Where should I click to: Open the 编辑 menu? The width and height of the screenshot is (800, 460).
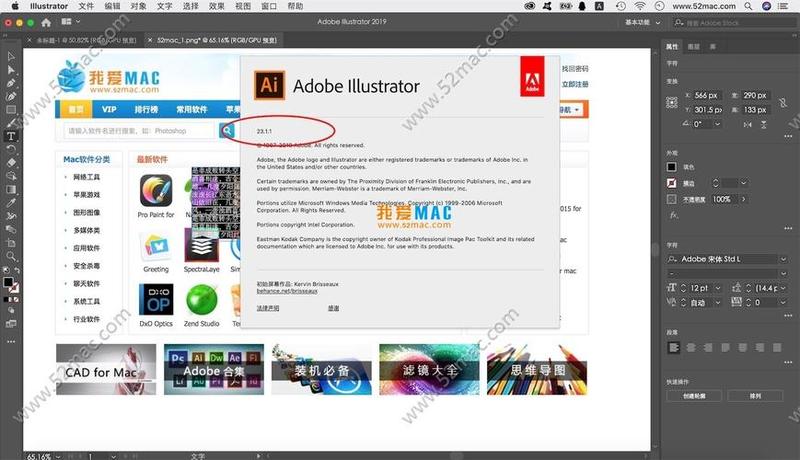(112, 6)
